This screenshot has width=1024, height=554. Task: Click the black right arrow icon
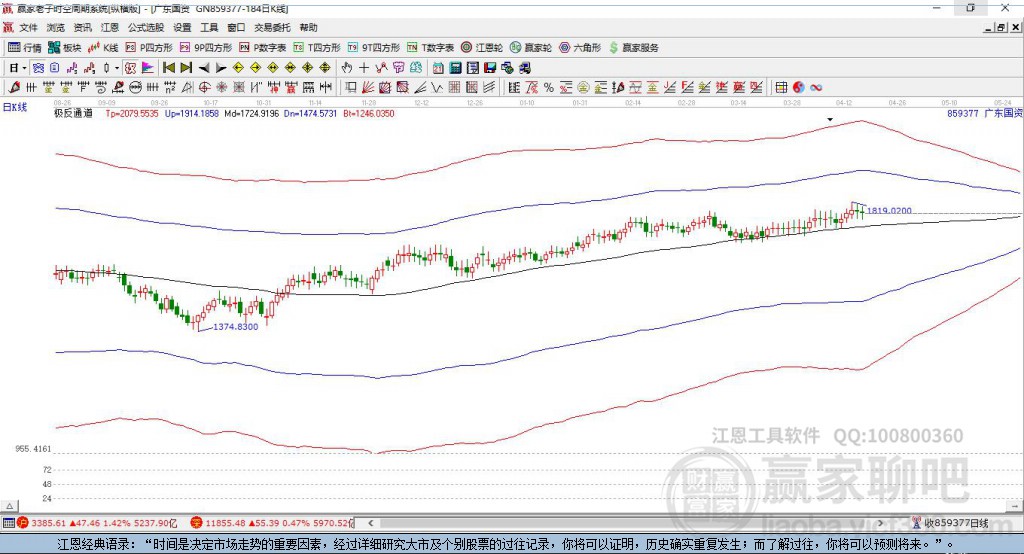[221, 68]
